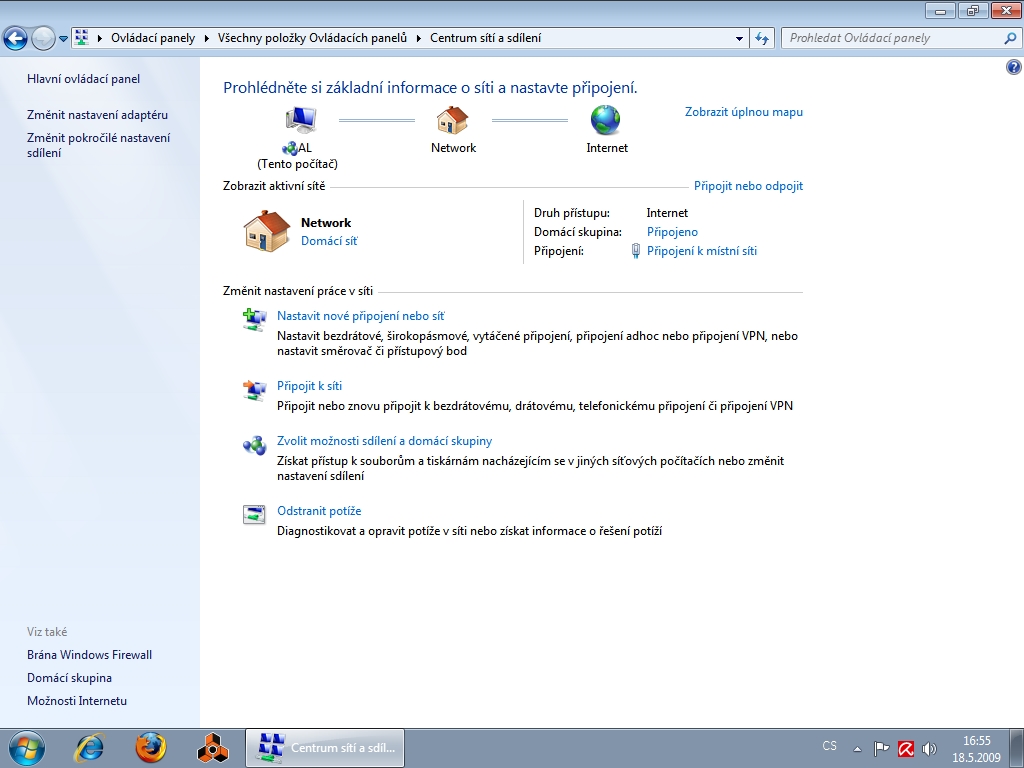The image size is (1024, 768).
Task: Click the Ovládací panely breadcrumb
Action: click(x=153, y=38)
